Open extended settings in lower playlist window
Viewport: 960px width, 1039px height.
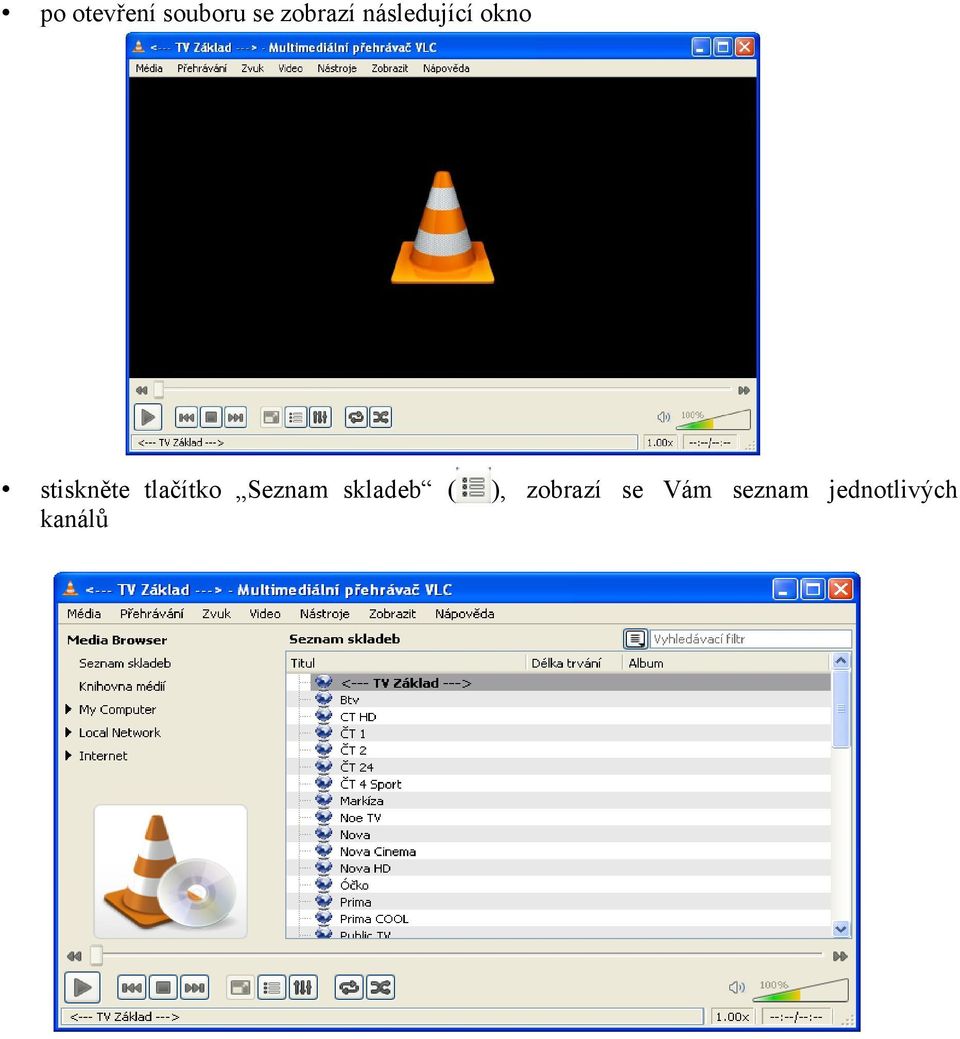(303, 988)
